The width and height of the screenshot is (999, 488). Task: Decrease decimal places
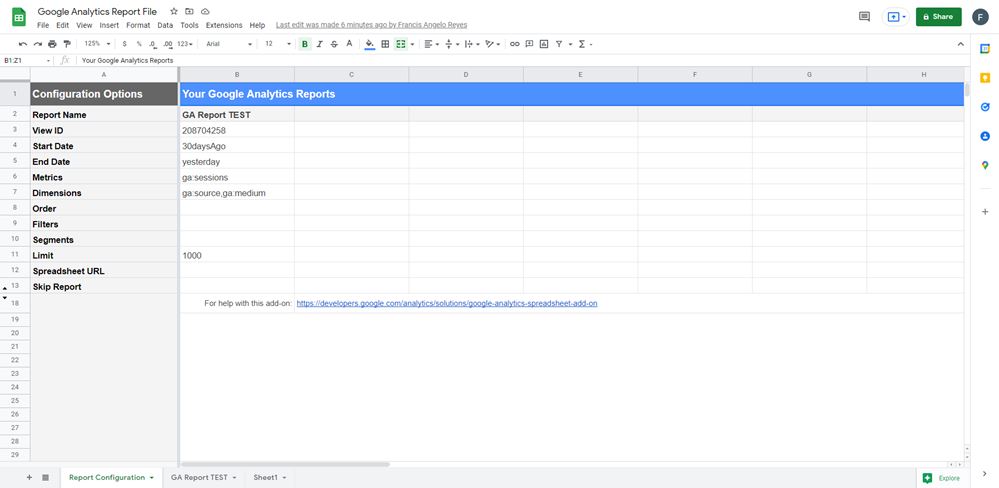[x=153, y=44]
